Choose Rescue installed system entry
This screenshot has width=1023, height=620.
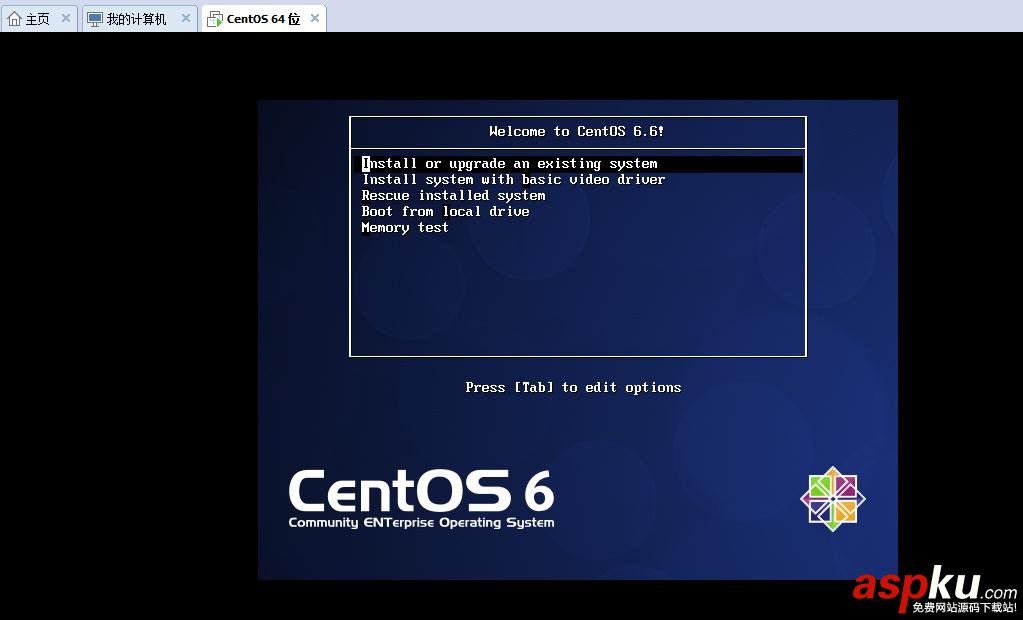tap(453, 195)
